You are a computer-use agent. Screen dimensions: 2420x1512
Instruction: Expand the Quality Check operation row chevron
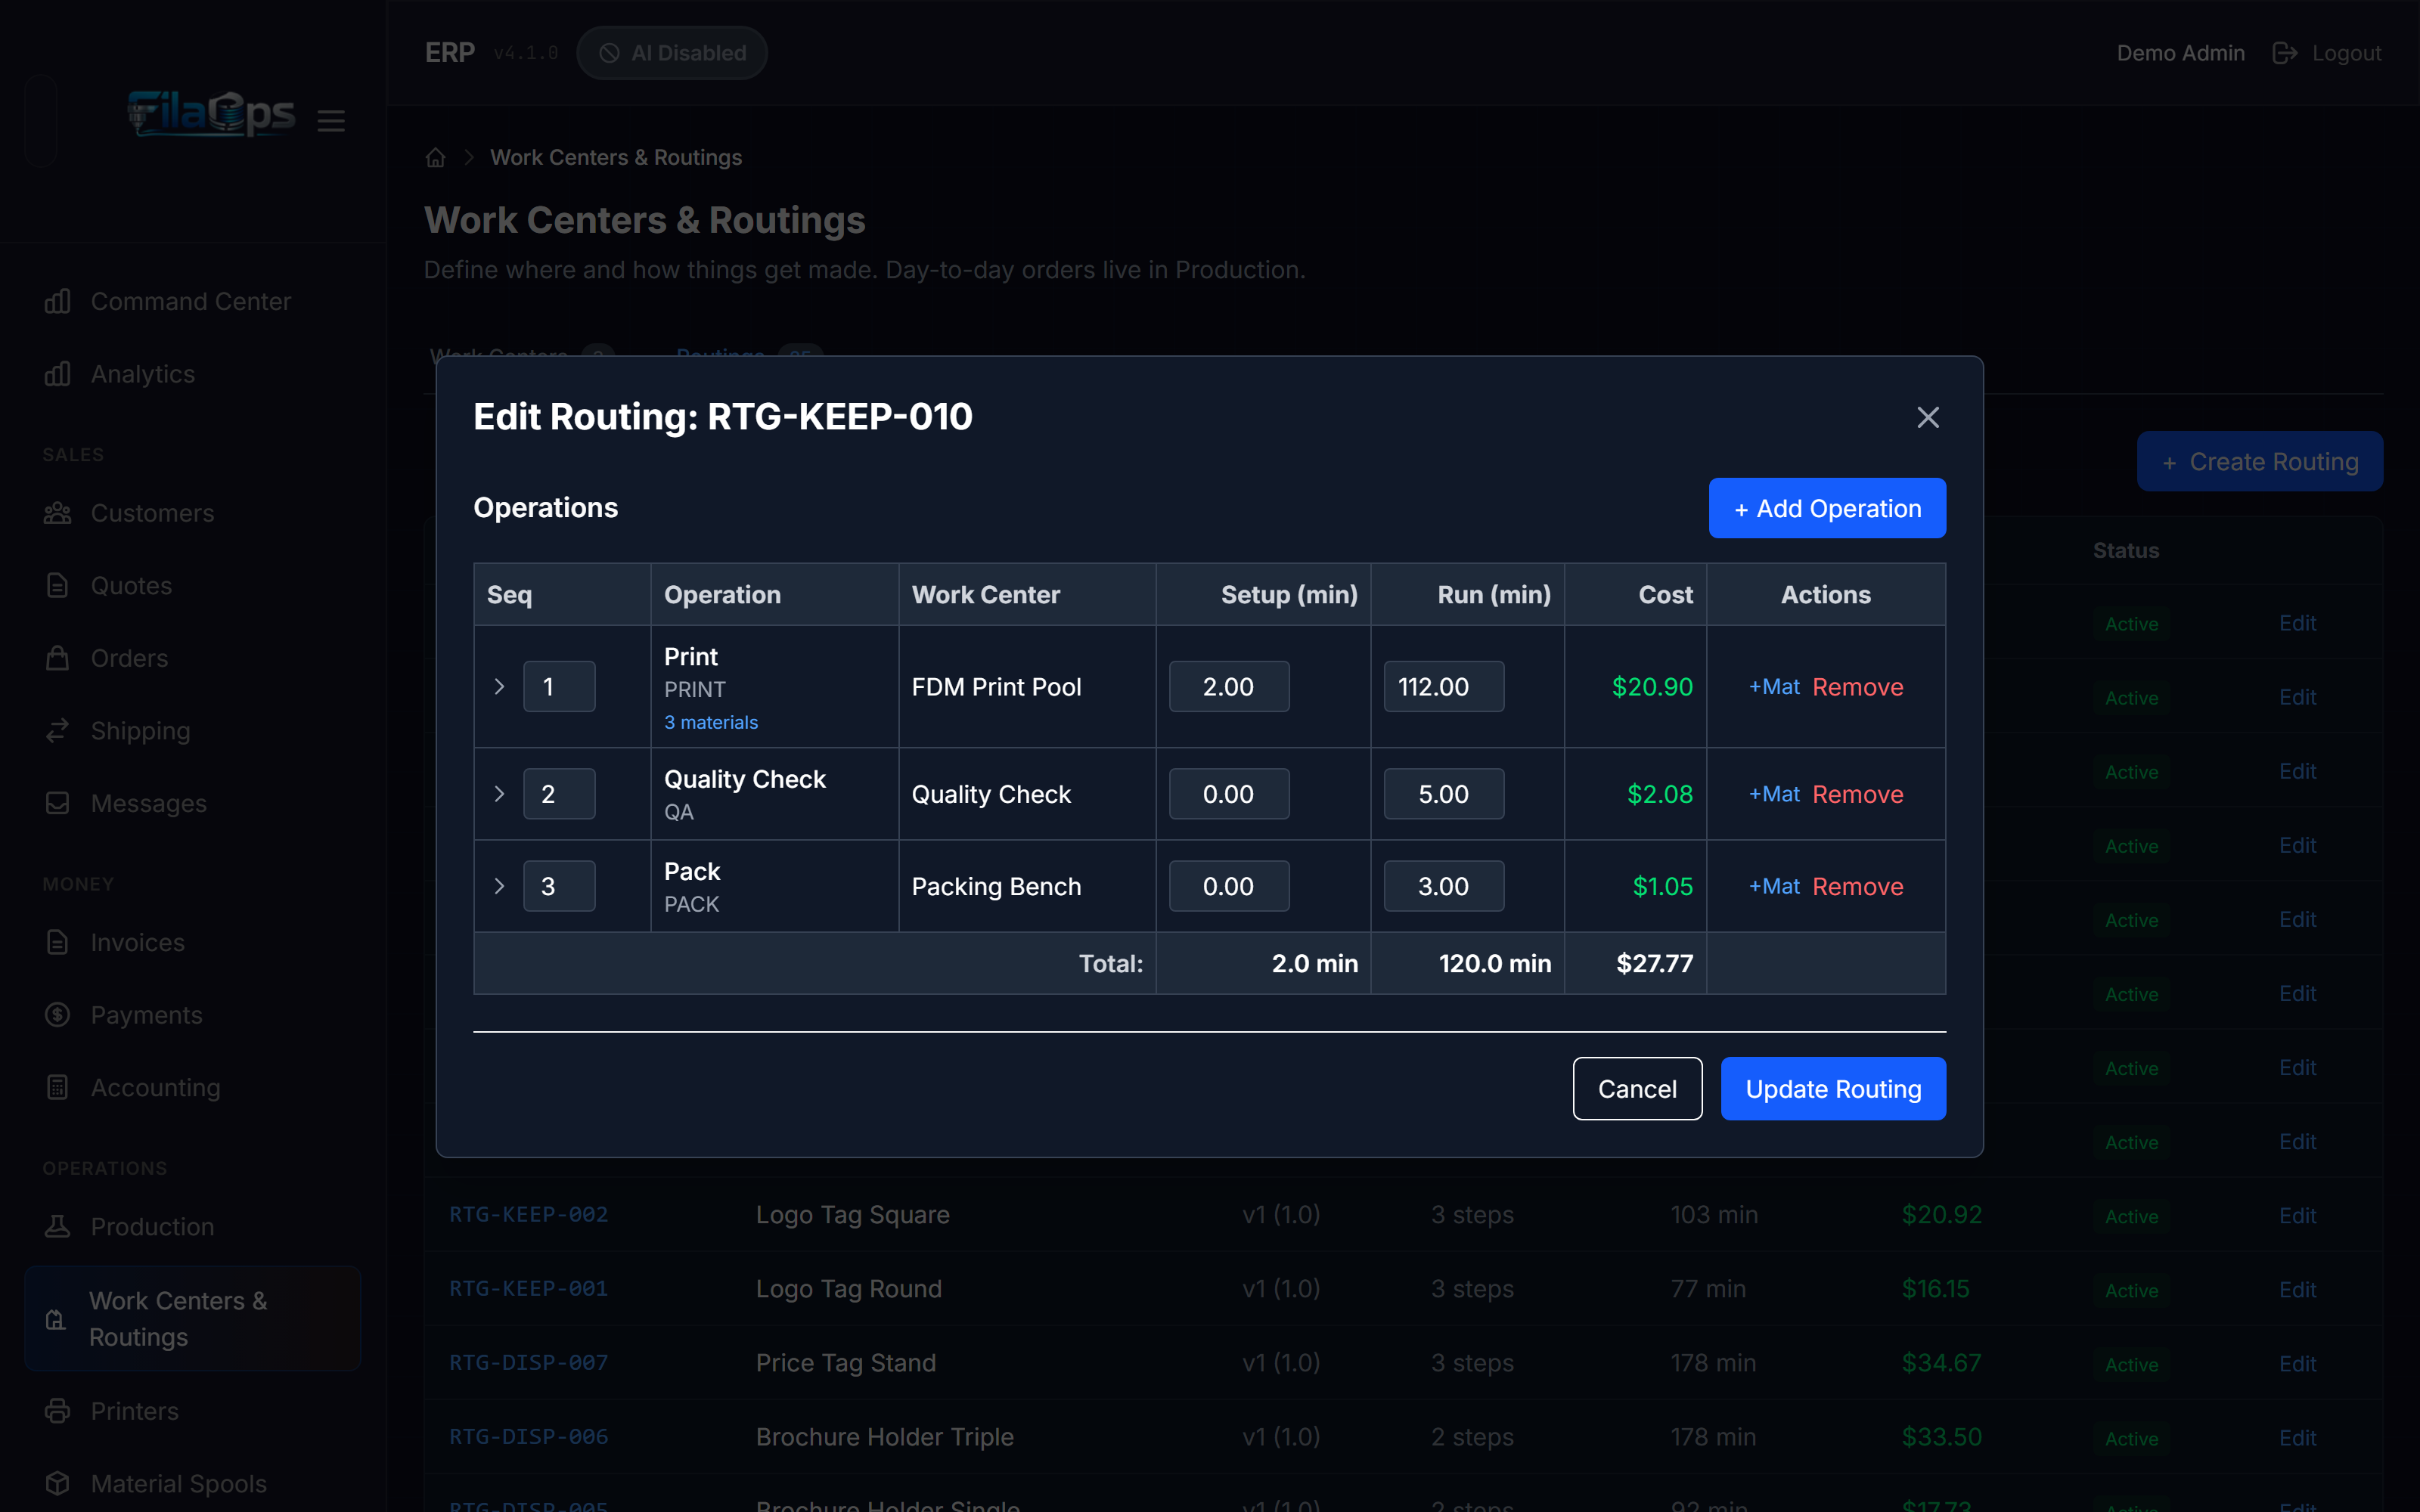pos(499,794)
